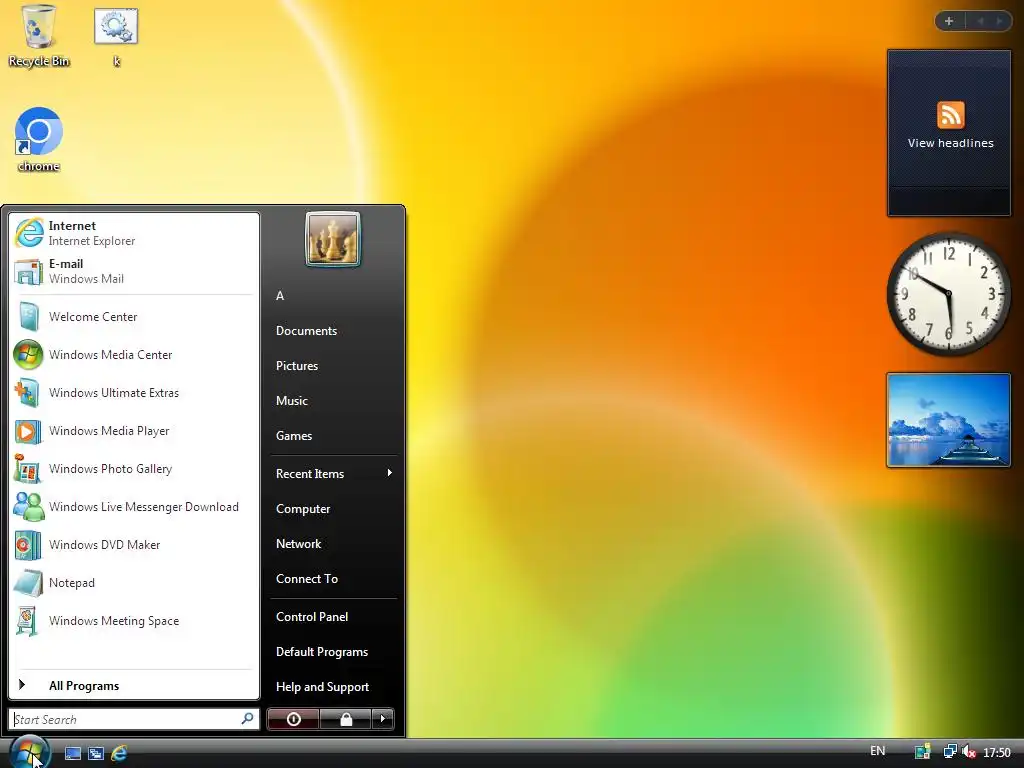Viewport: 1024px width, 768px height.
Task: Open Windows Ultimate Extras
Action: [x=134, y=392]
